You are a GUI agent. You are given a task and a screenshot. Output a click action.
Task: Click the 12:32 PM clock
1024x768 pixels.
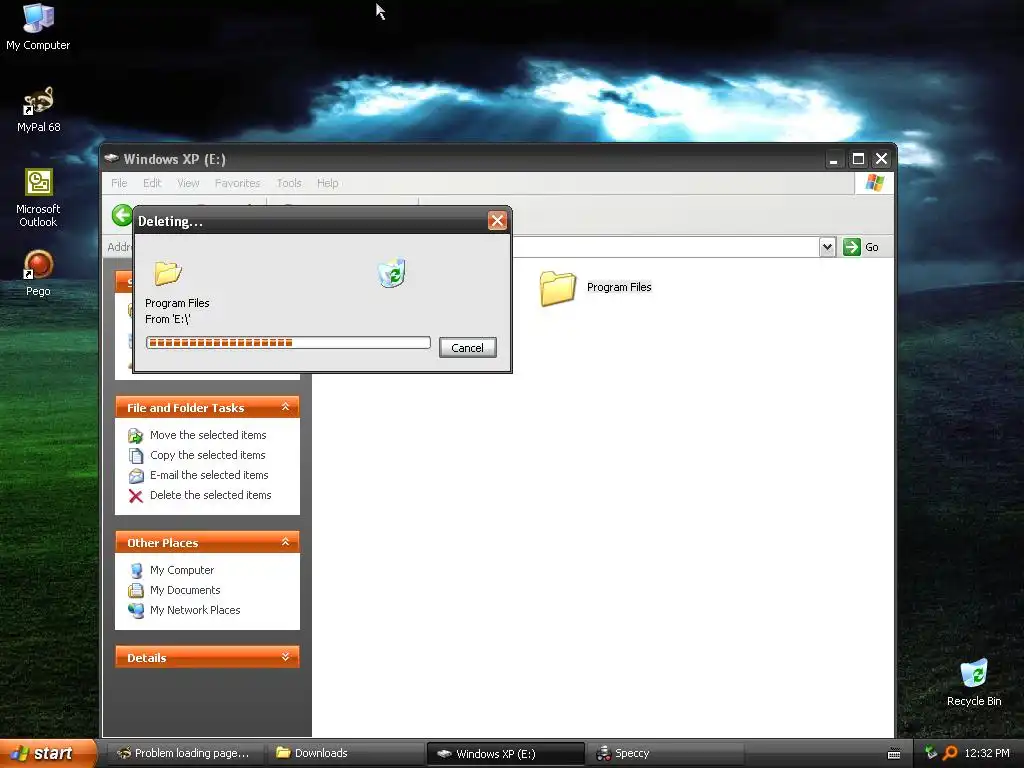coord(987,753)
